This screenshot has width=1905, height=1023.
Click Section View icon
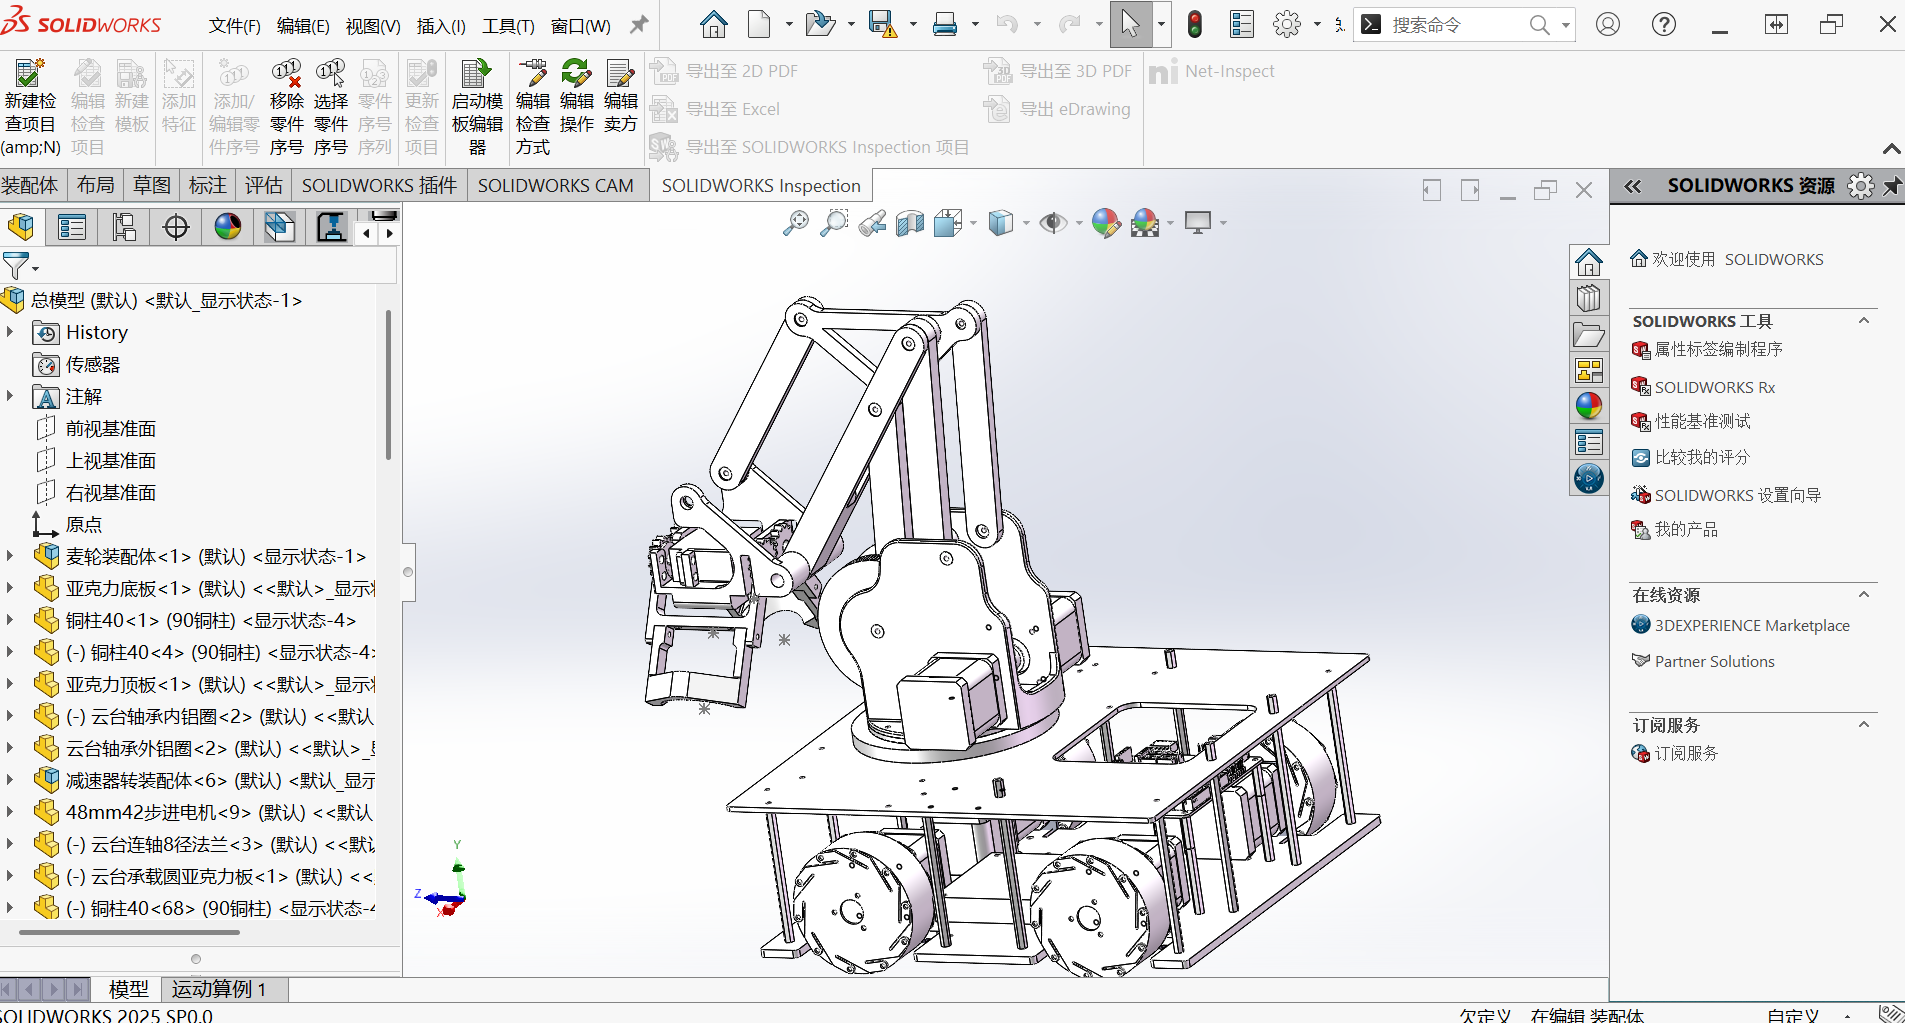(x=910, y=223)
